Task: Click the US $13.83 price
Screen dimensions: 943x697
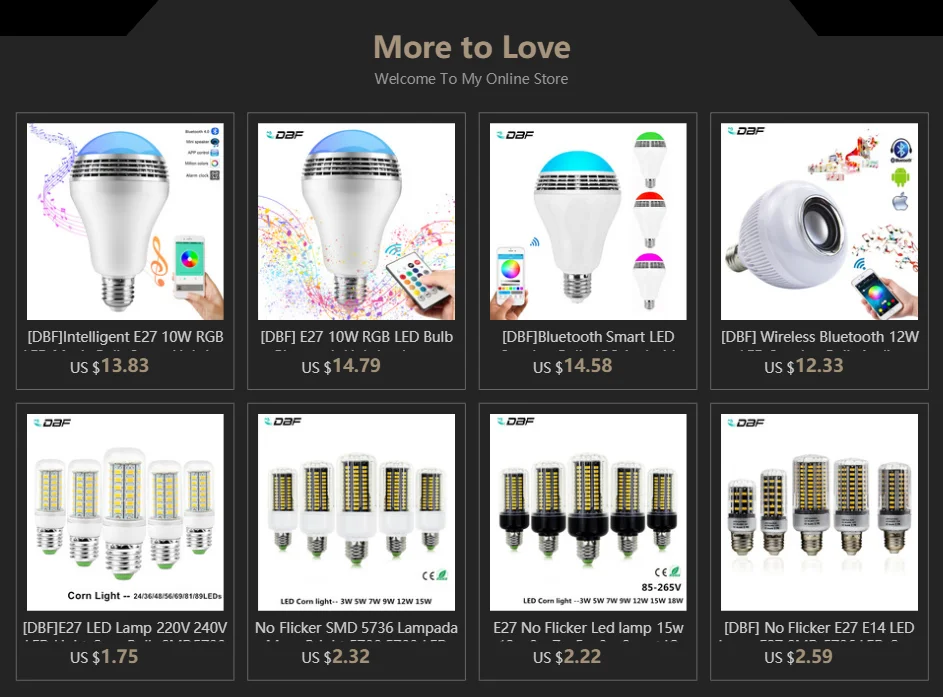Action: click(109, 366)
